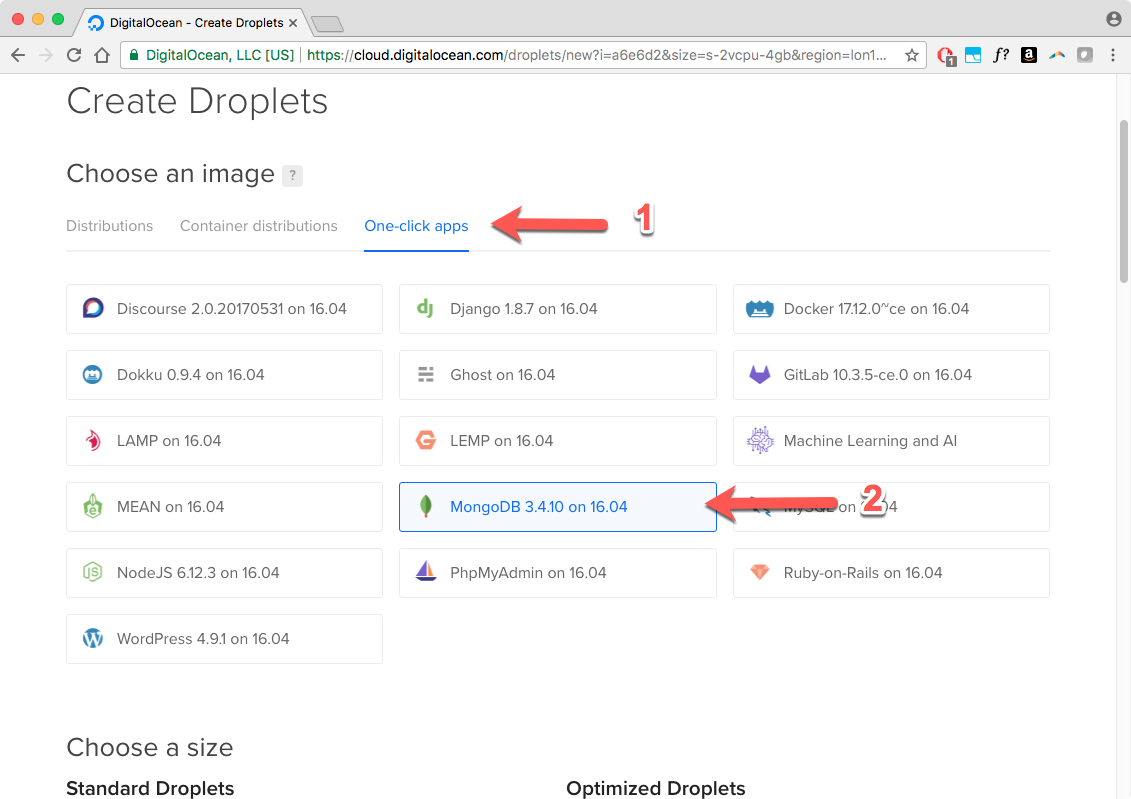Click the GitLab fox icon
The width and height of the screenshot is (1131, 799).
pyautogui.click(x=760, y=375)
